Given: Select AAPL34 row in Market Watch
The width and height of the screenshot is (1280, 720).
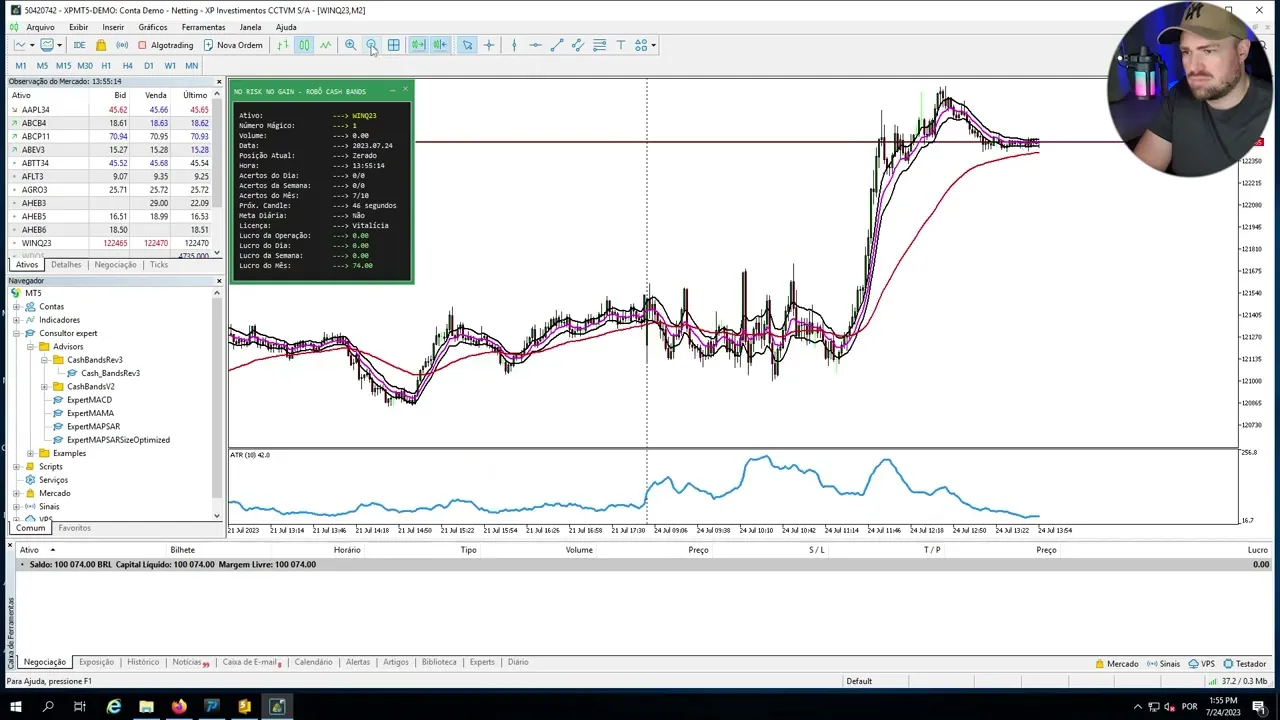Looking at the screenshot, I should (111, 110).
